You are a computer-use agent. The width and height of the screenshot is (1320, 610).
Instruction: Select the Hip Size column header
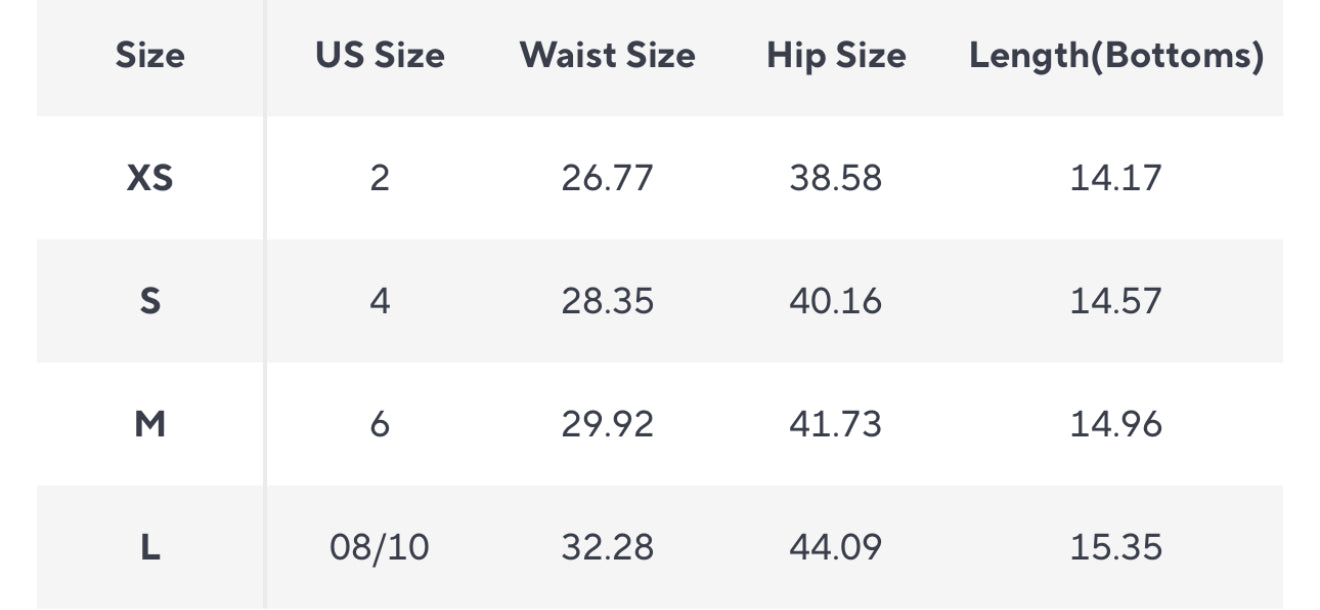836,56
